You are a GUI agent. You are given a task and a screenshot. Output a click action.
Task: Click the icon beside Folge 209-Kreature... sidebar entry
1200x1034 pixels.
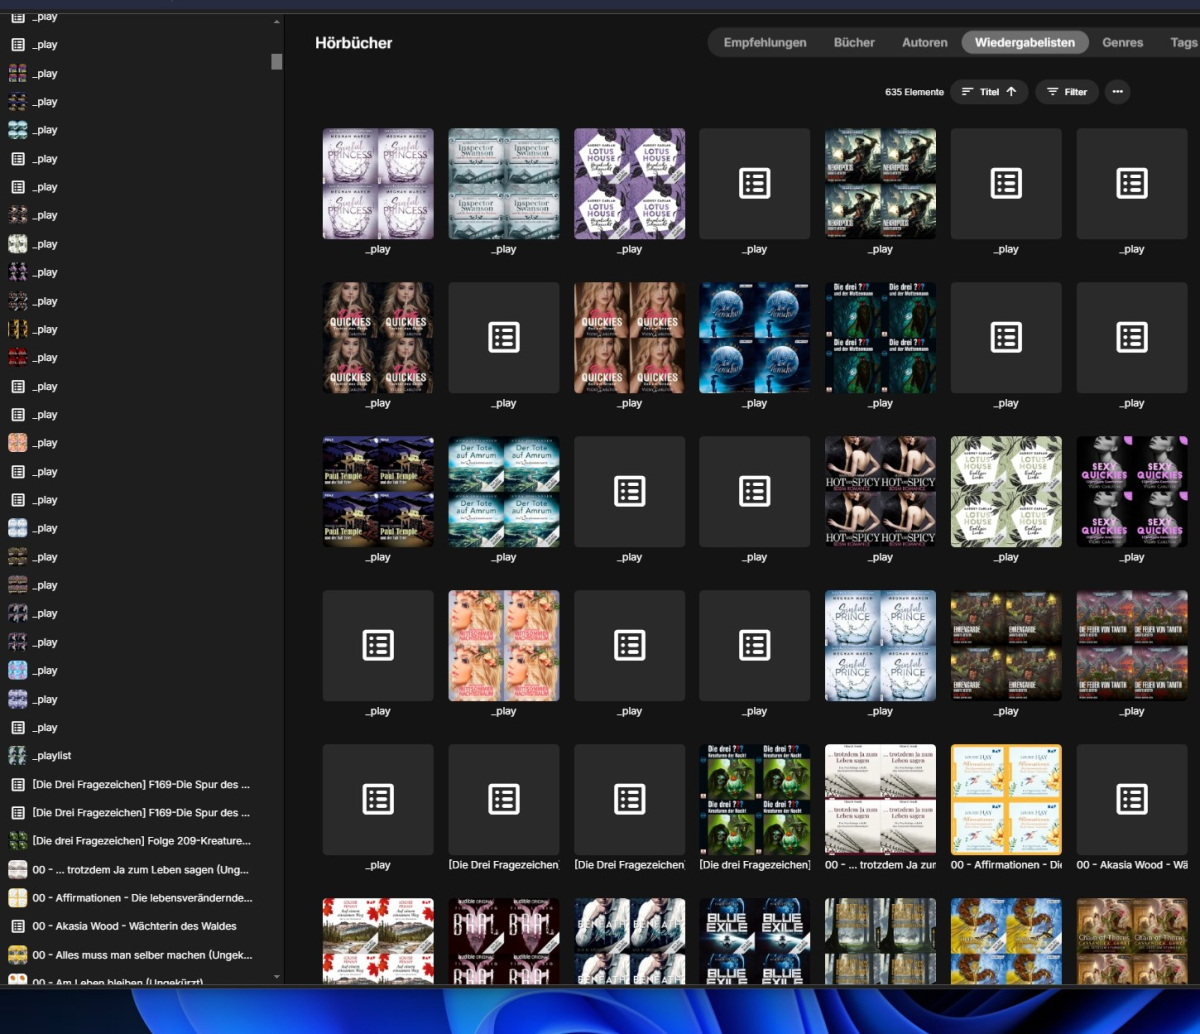point(17,841)
